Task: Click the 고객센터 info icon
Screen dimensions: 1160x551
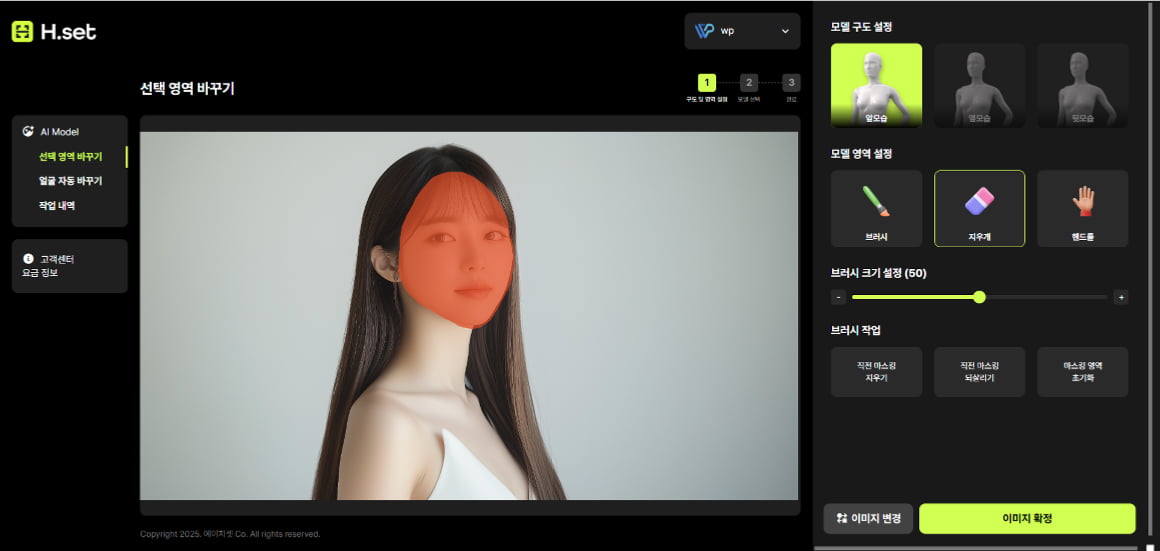Action: (x=28, y=259)
